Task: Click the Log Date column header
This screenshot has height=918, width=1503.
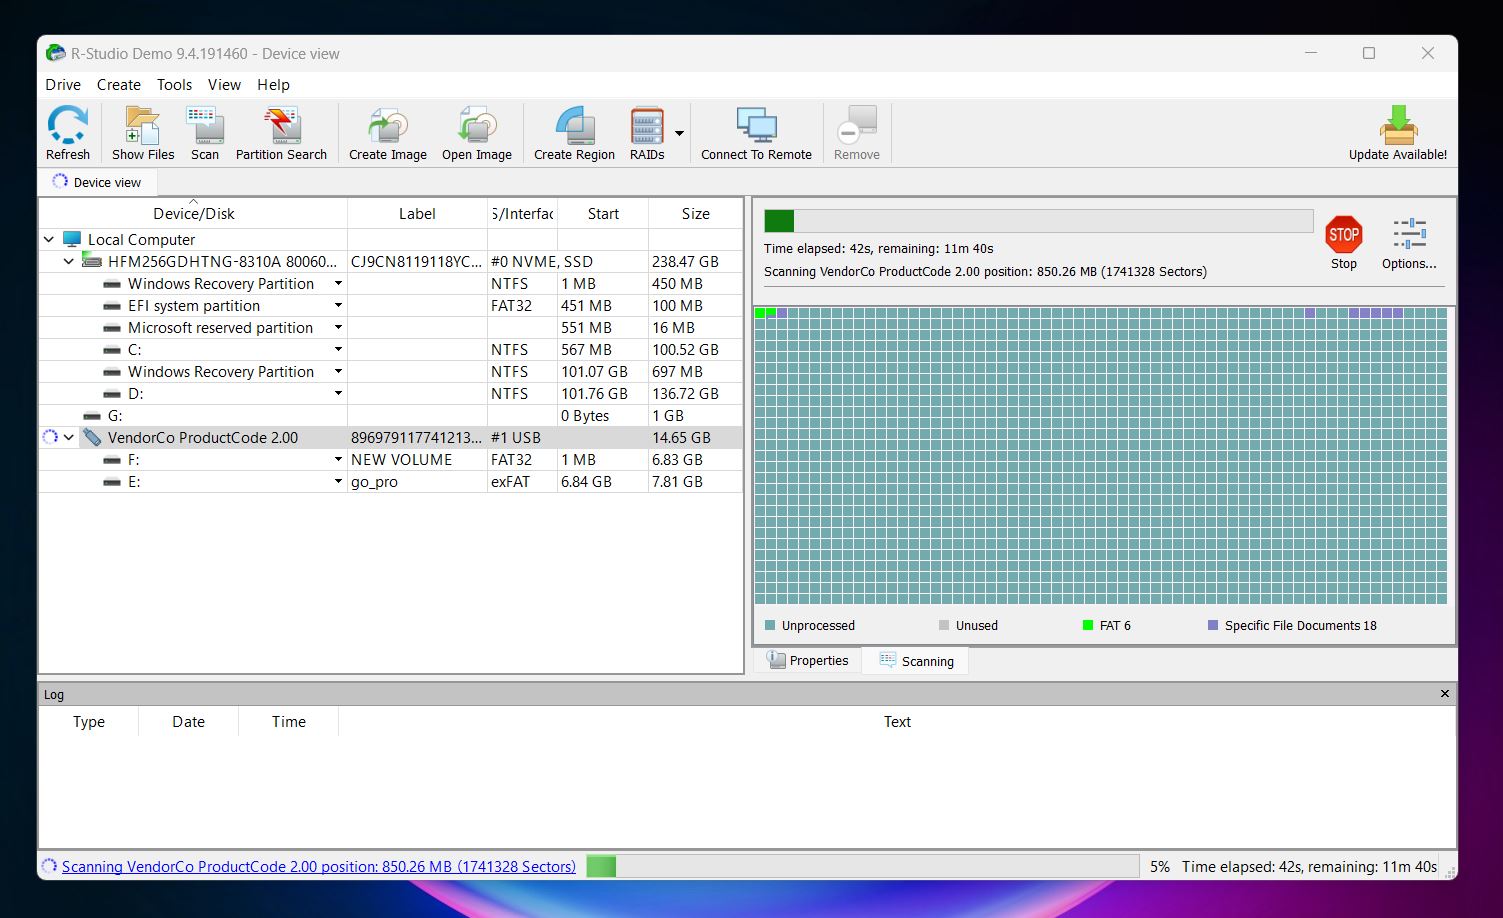Action: (188, 721)
